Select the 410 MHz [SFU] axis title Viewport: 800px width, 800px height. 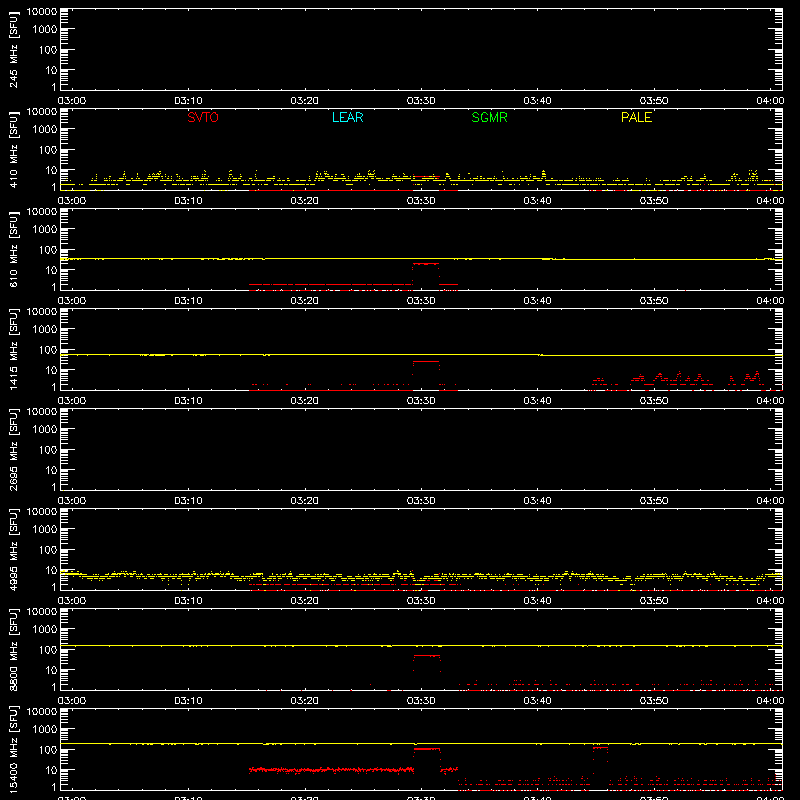tap(13, 149)
